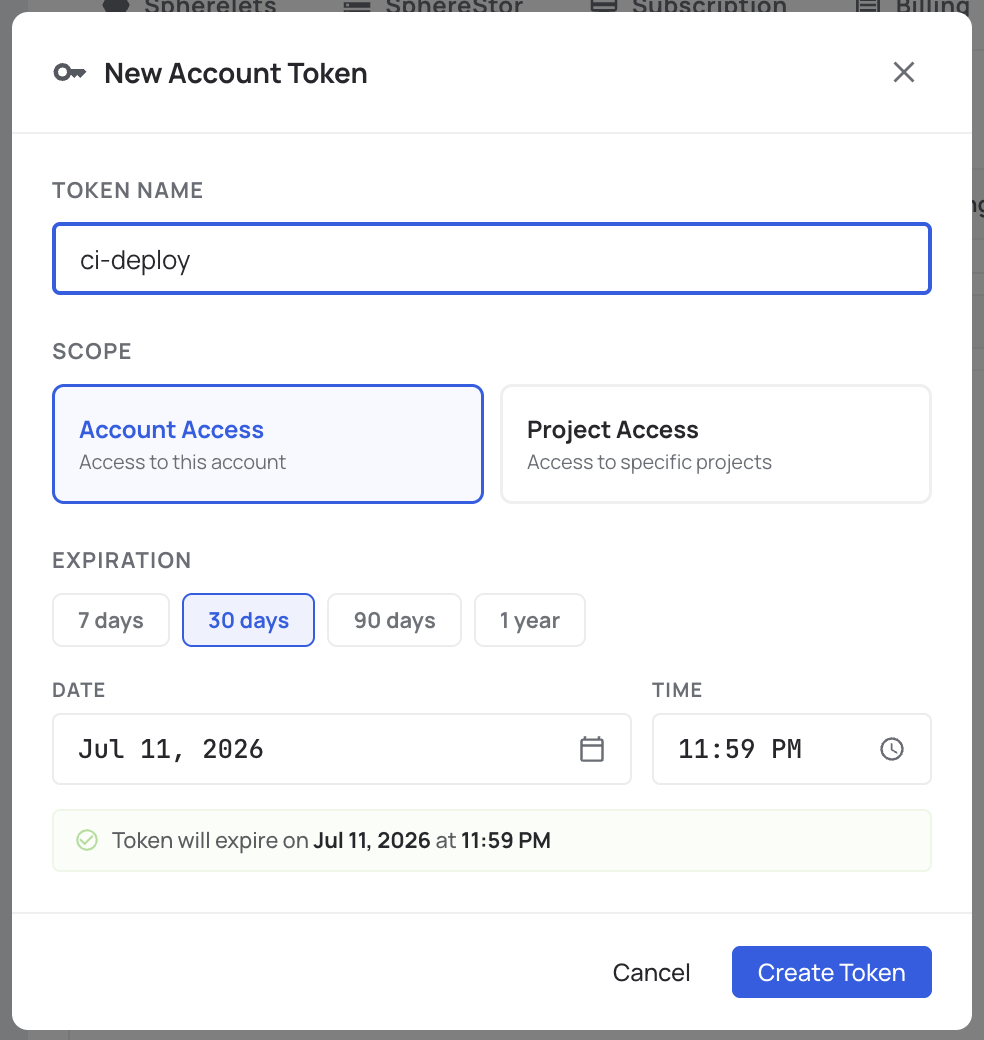Open the calendar picker icon in Date field

pos(591,749)
